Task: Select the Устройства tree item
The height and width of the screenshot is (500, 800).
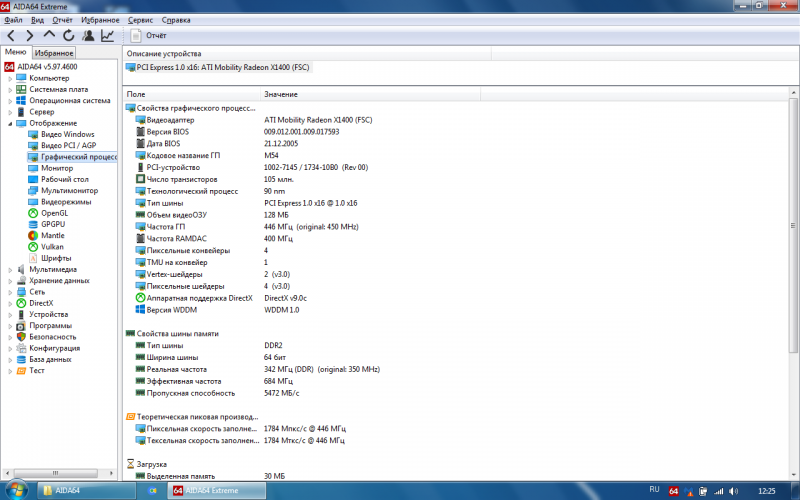Action: (x=48, y=314)
